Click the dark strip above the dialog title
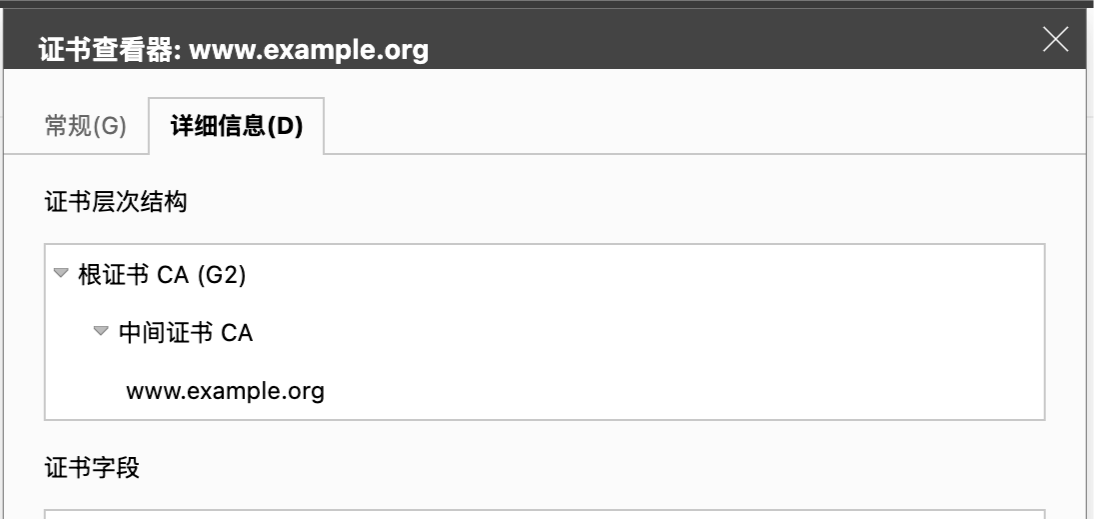 [x=545, y=4]
